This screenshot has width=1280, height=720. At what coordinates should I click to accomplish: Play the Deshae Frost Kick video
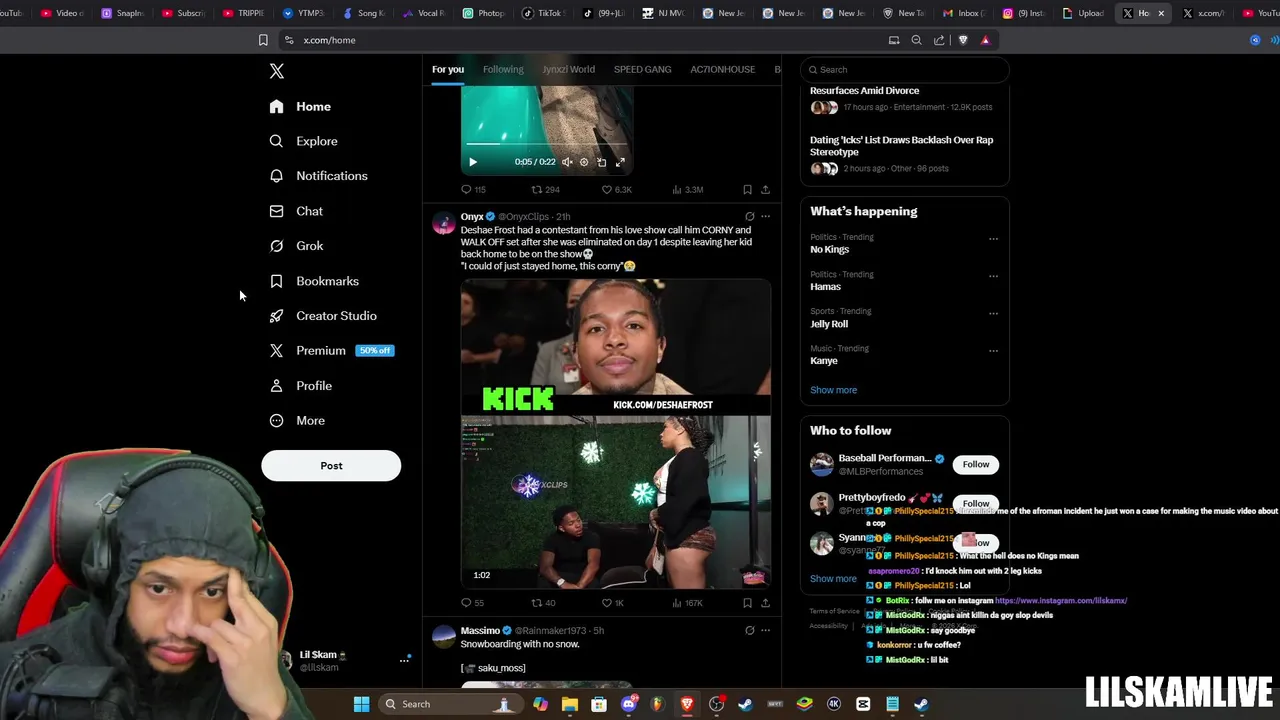click(x=616, y=433)
